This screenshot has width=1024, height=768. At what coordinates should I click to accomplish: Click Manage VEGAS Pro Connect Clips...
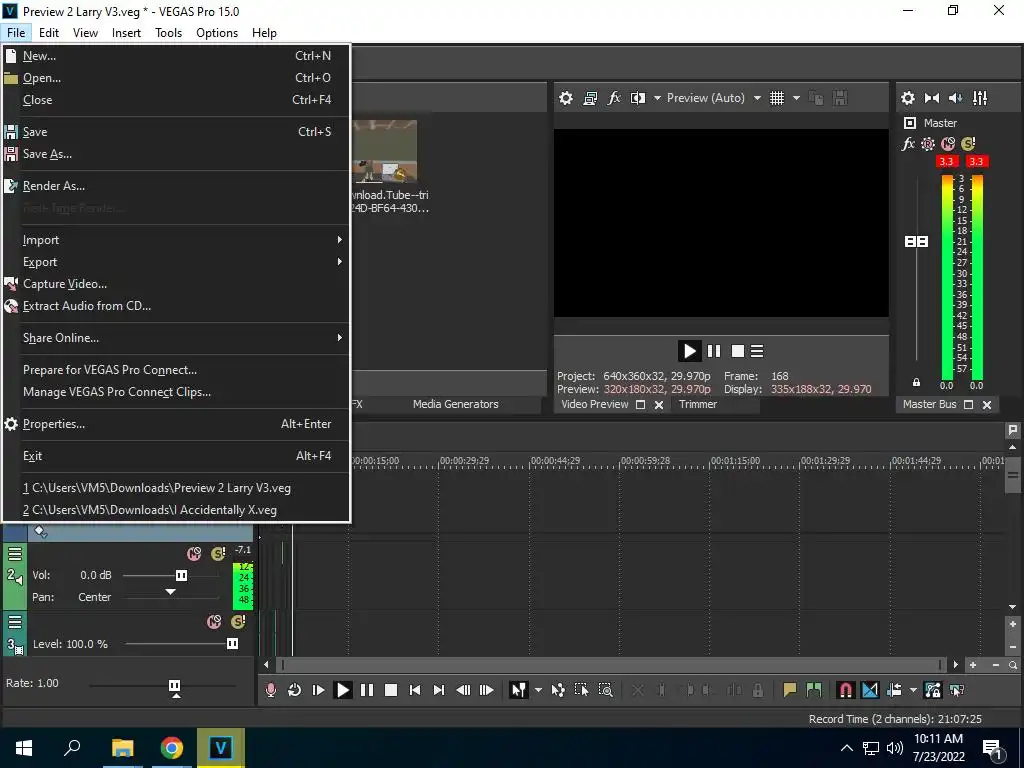click(x=176, y=392)
